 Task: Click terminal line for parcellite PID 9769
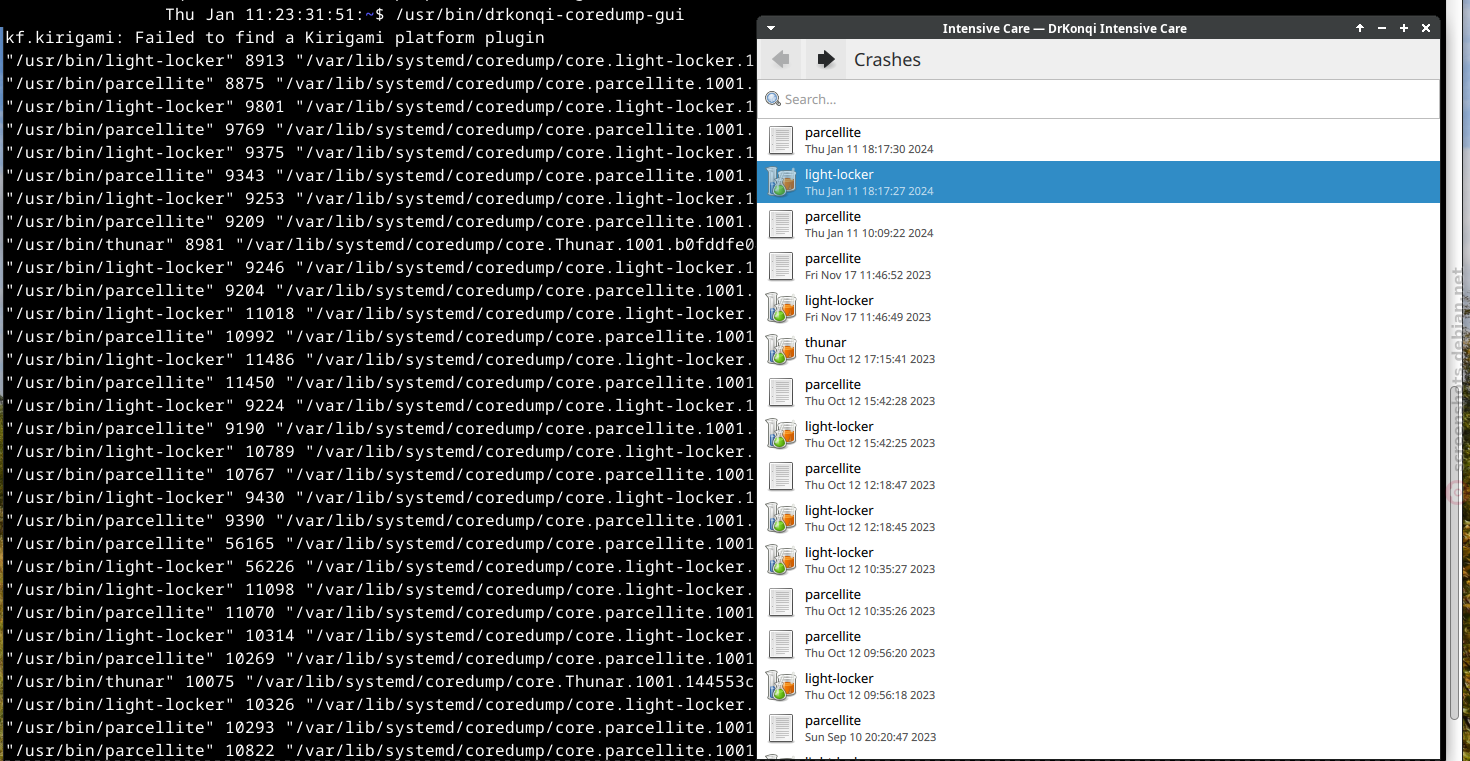click(x=380, y=130)
